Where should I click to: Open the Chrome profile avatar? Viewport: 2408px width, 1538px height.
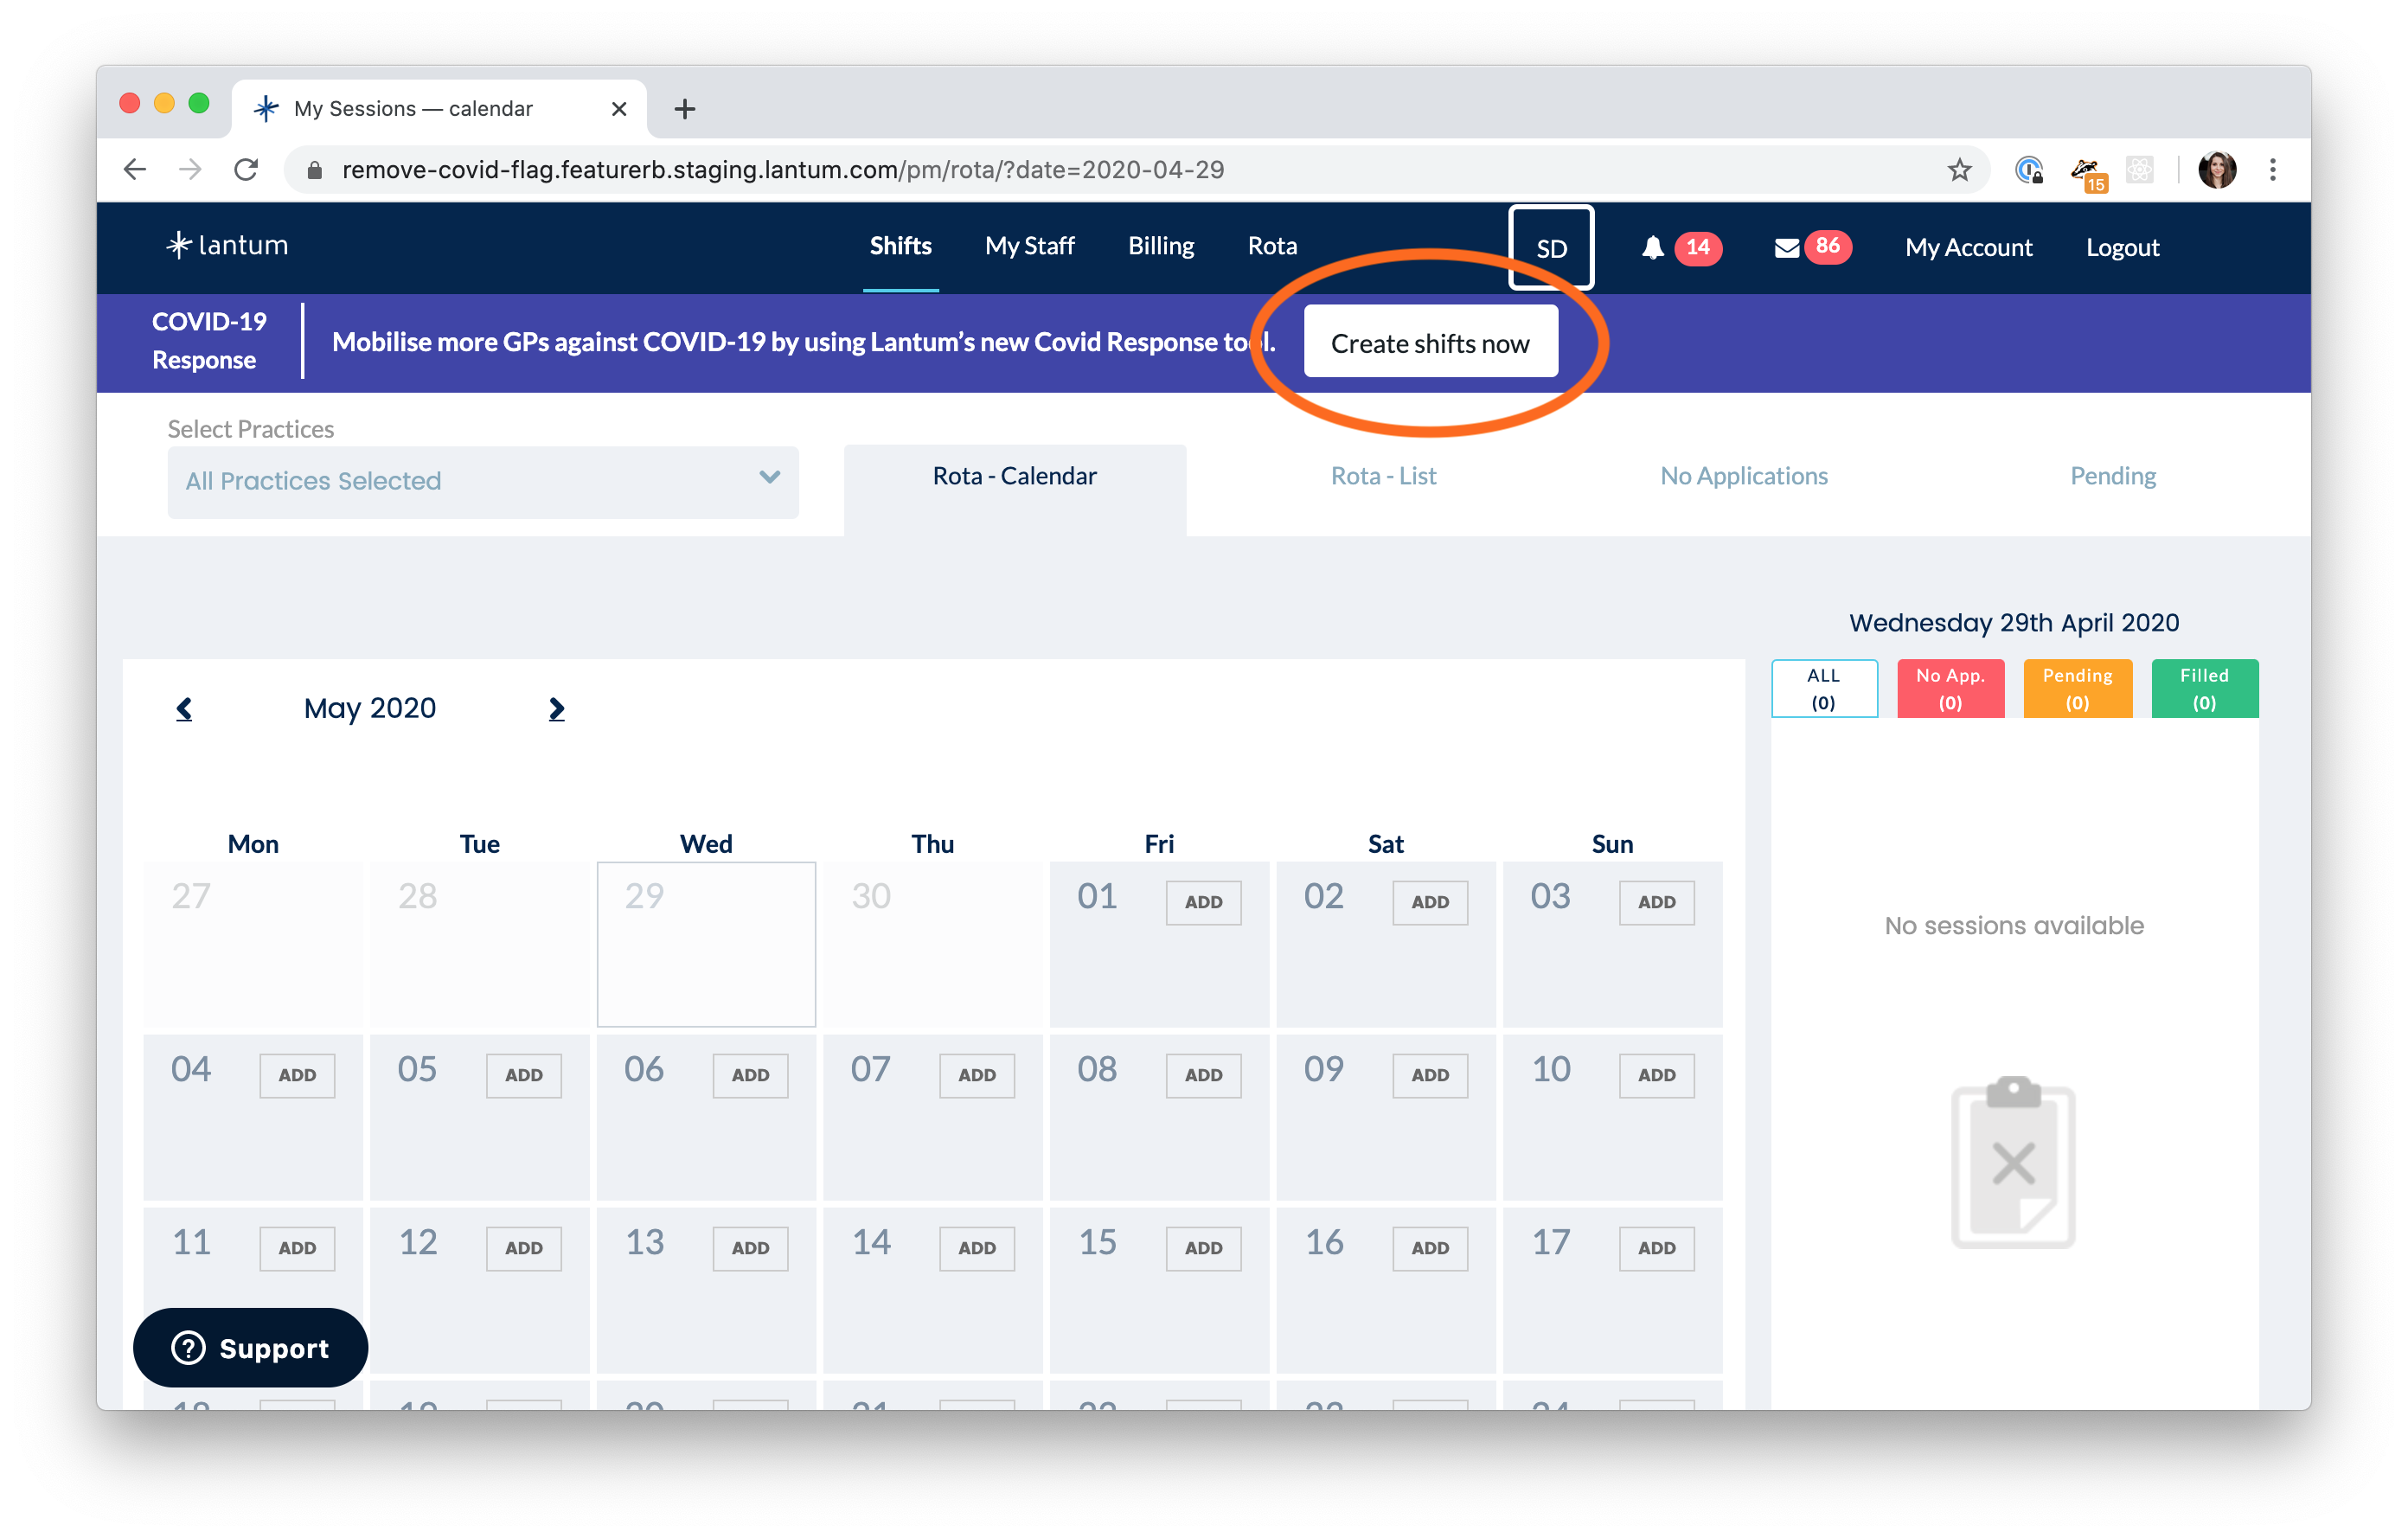point(2217,169)
